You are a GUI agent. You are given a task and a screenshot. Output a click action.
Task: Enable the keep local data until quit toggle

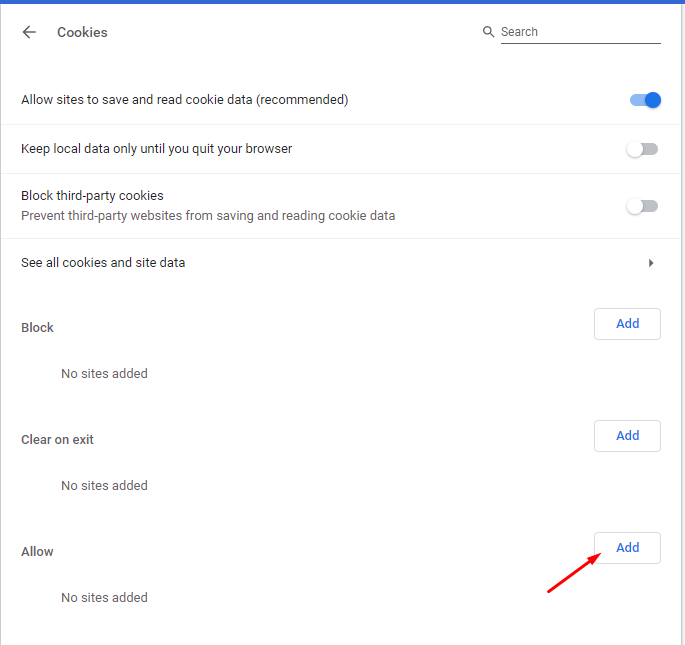[642, 149]
